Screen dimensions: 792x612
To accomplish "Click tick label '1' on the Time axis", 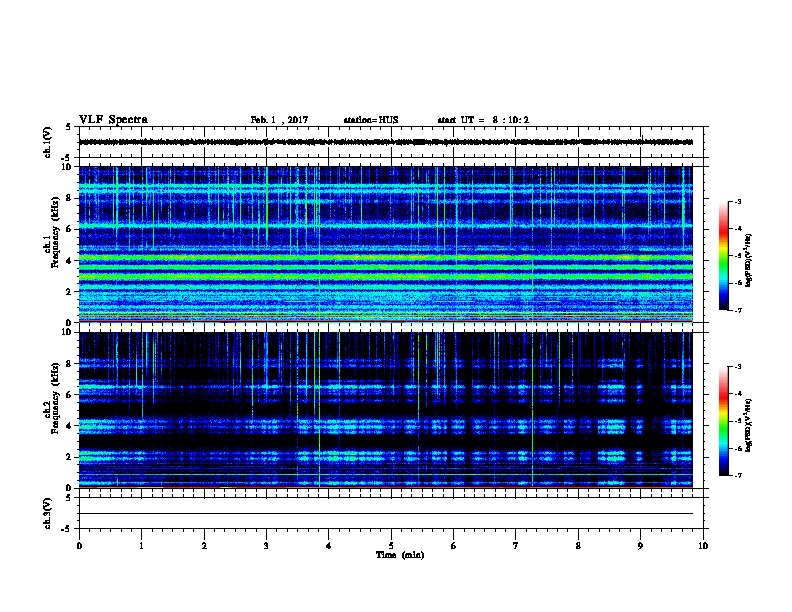I will coord(141,546).
